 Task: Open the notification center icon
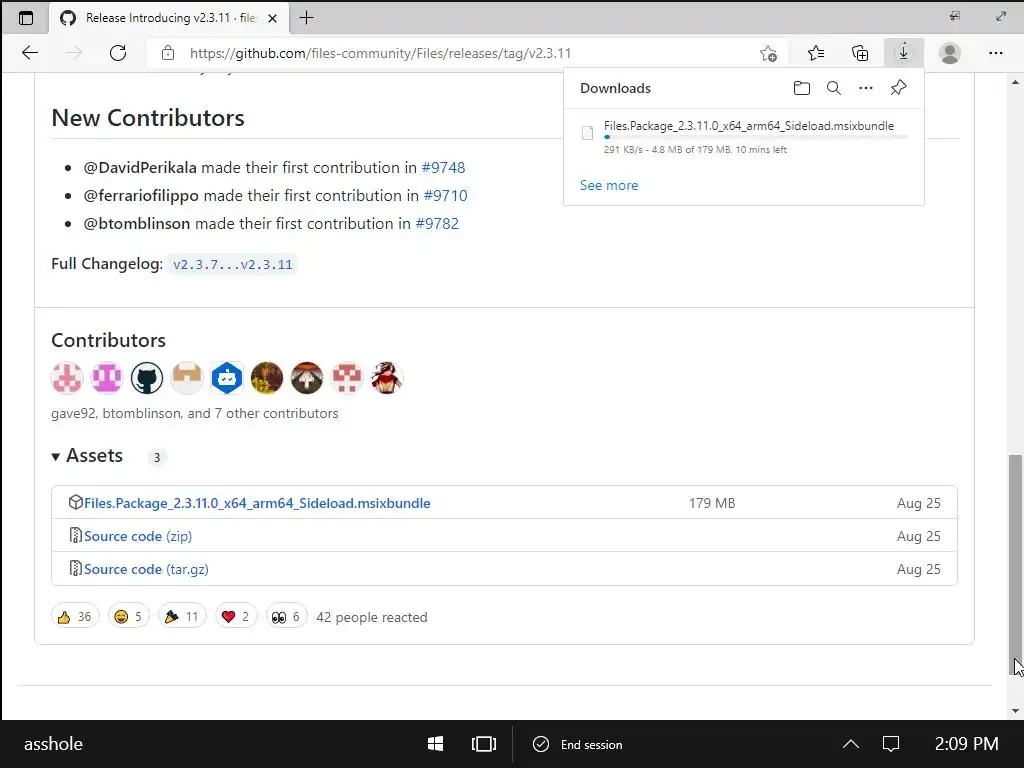pyautogui.click(x=891, y=744)
